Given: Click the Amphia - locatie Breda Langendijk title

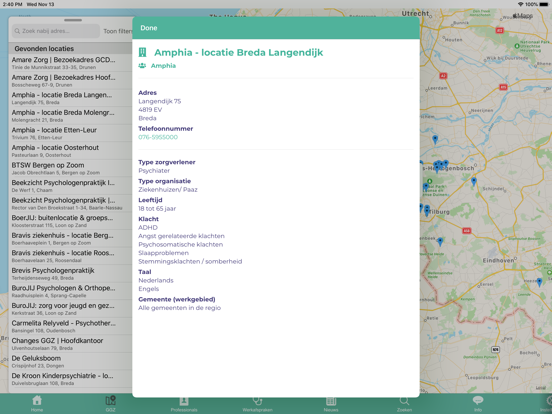Looking at the screenshot, I should point(238,52).
